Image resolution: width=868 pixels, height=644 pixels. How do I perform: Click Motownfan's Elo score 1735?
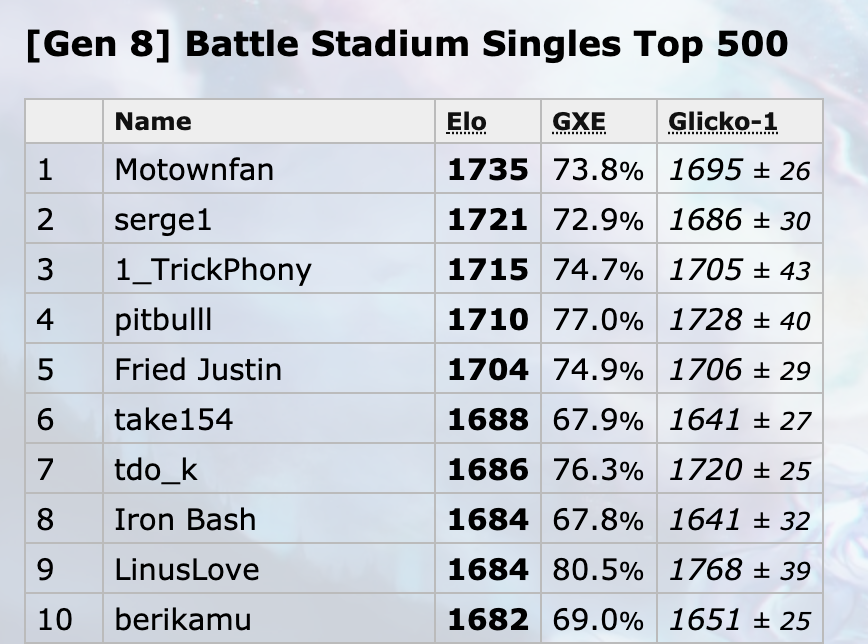(x=488, y=169)
